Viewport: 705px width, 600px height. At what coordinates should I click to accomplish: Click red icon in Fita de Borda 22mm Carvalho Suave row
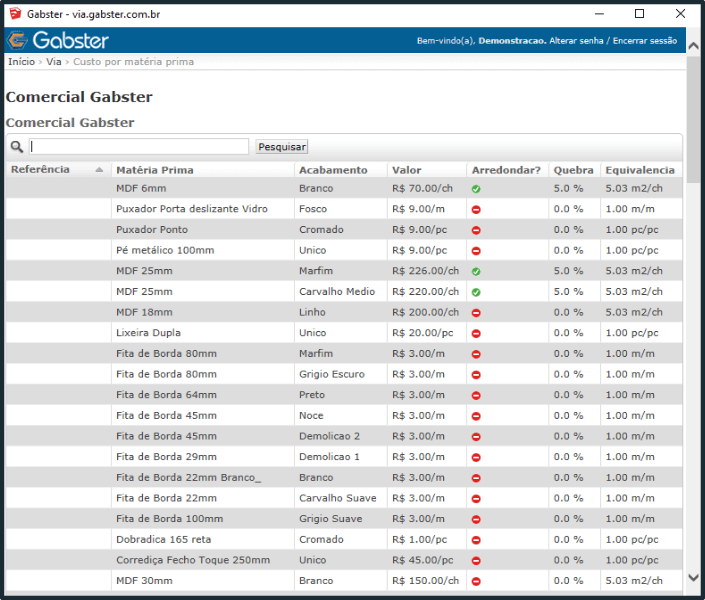click(x=476, y=499)
